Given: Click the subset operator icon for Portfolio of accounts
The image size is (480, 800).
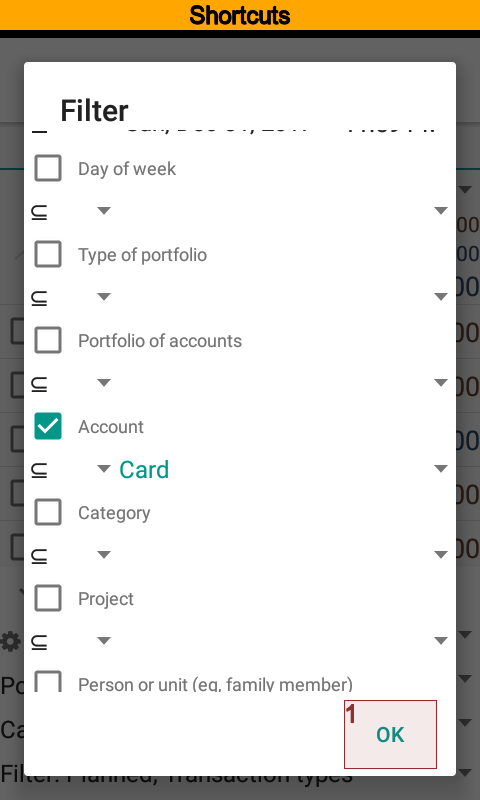Looking at the screenshot, I should click(x=39, y=383).
